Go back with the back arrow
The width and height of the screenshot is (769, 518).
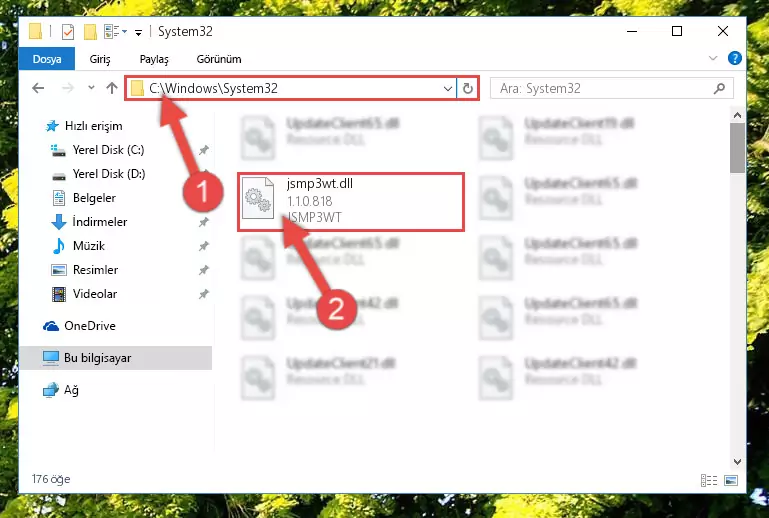click(x=38, y=88)
